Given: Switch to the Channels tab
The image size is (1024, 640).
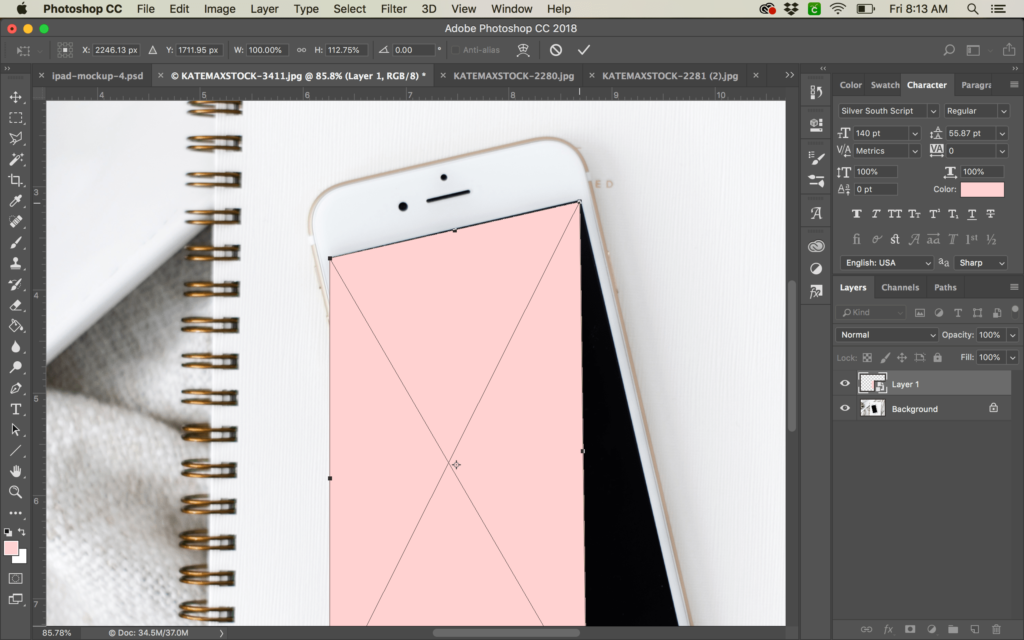Looking at the screenshot, I should [899, 287].
